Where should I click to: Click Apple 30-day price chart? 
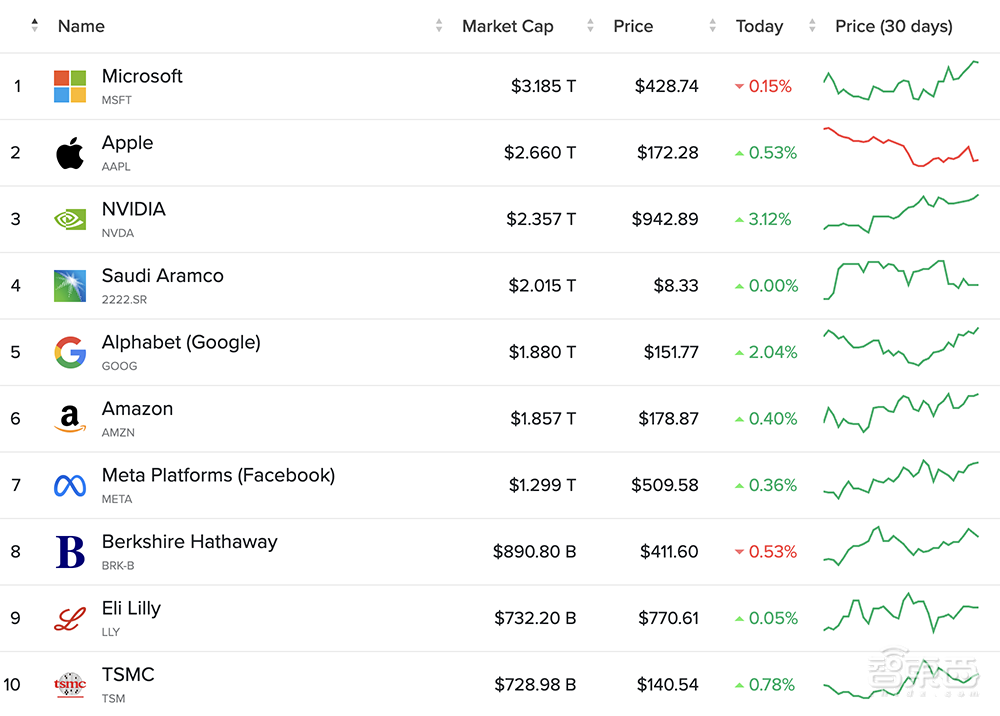pyautogui.click(x=901, y=148)
